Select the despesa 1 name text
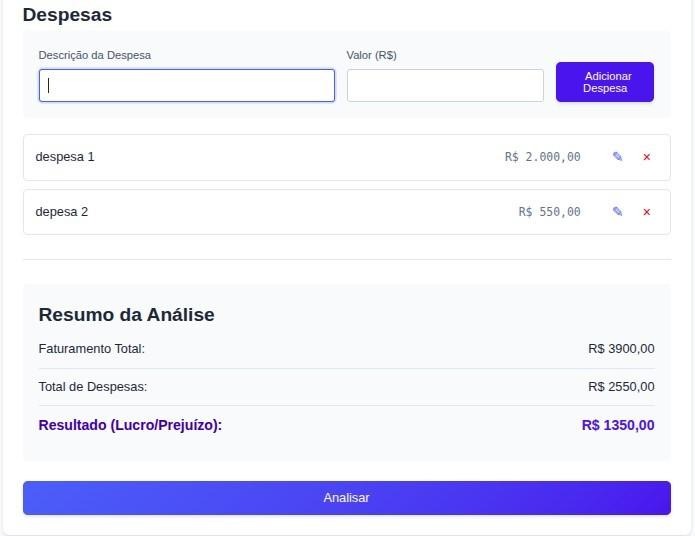The height and width of the screenshot is (536, 695). (x=65, y=157)
